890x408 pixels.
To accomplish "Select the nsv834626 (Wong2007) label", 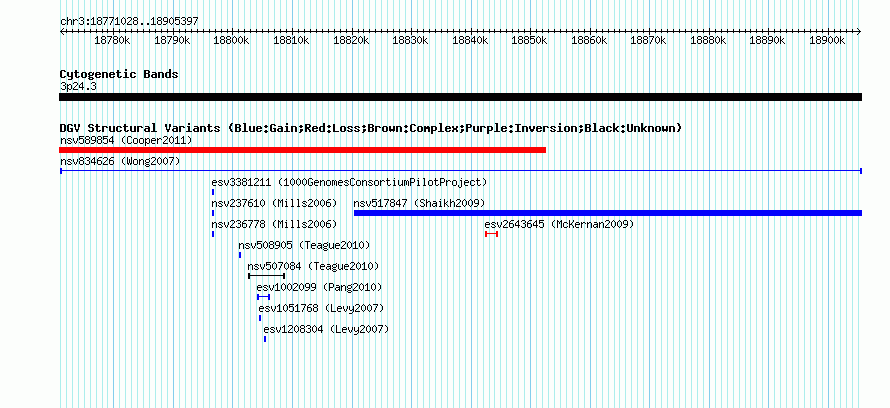I will (x=120, y=162).
